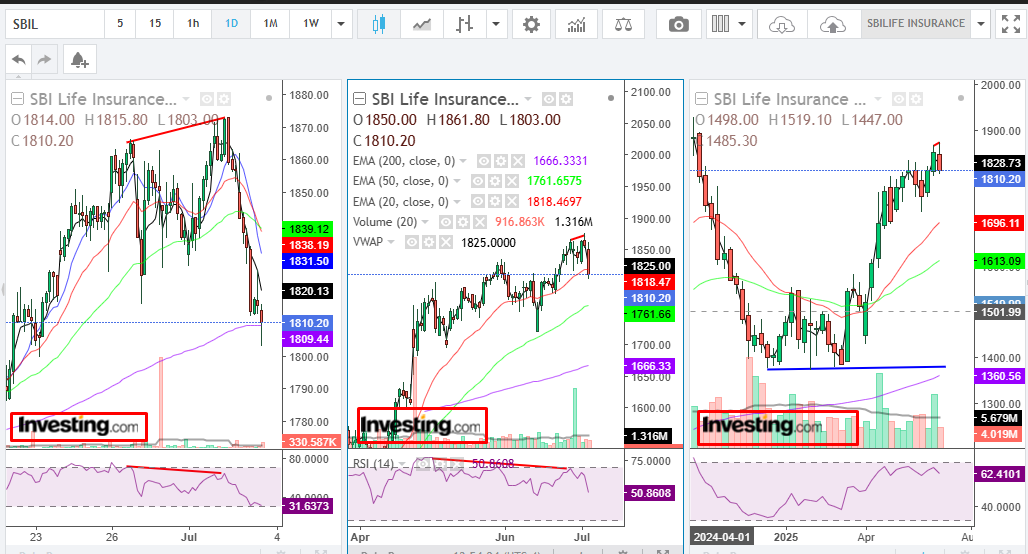Click the SBILIFE INSURANCE layout name
Screen dimensions: 1028x554
coord(916,24)
